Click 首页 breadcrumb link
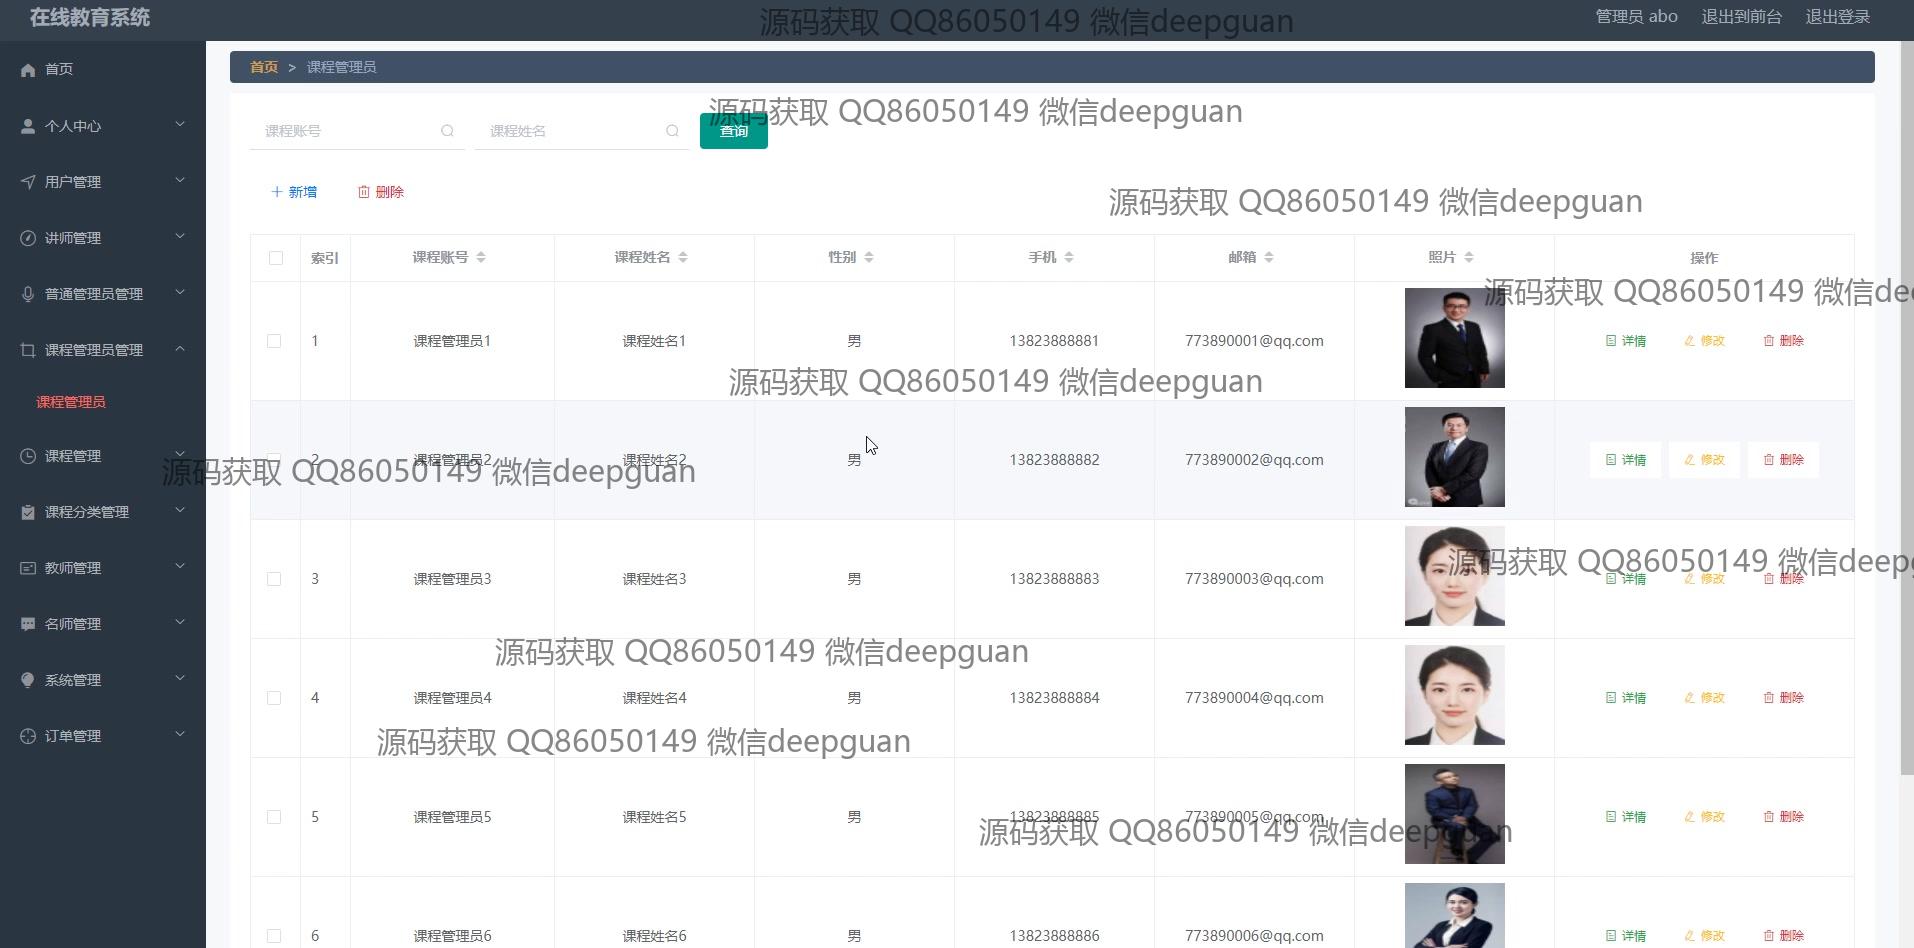1914x948 pixels. click(264, 67)
